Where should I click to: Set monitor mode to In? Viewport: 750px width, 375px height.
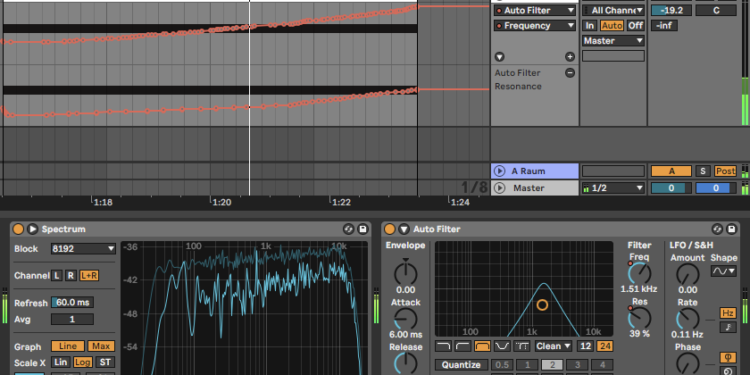pos(590,25)
